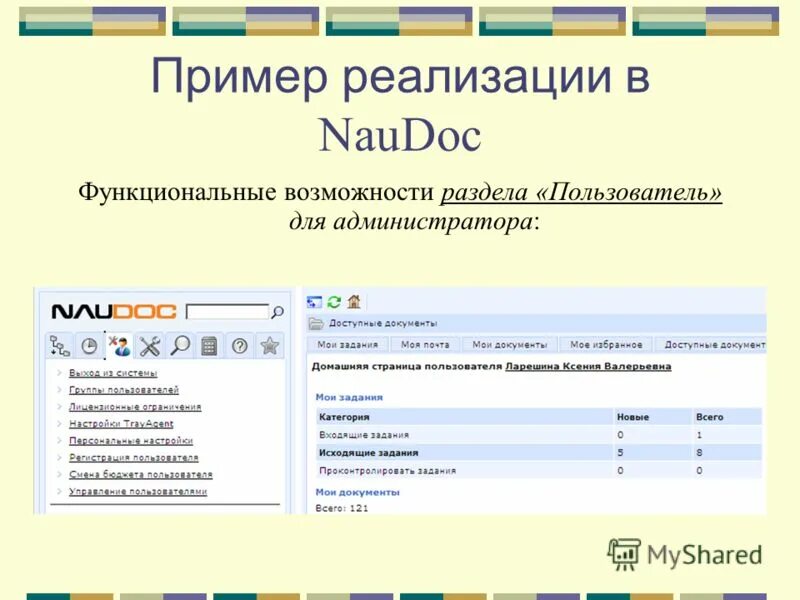Click the favorites star icon
This screenshot has height=600, width=800.
267,347
